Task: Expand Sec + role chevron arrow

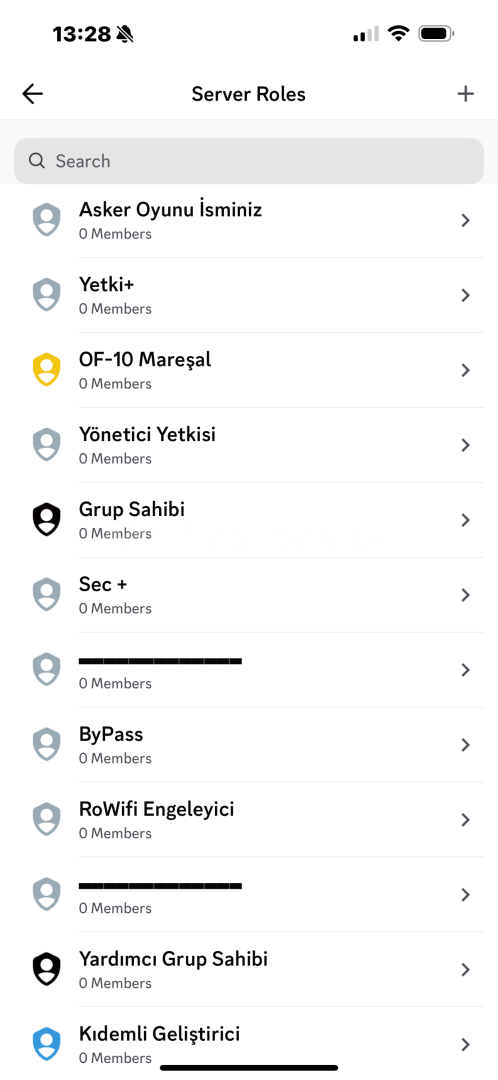Action: pyautogui.click(x=466, y=594)
